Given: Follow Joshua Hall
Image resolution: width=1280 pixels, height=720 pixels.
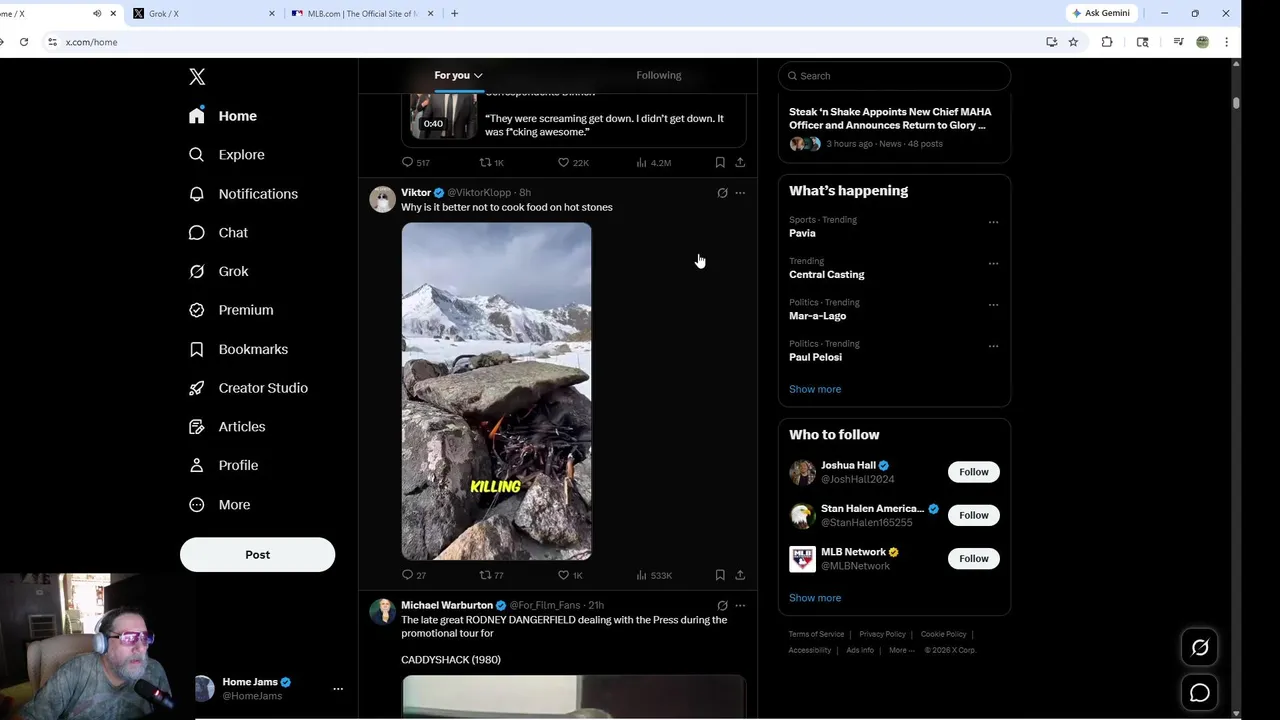Looking at the screenshot, I should click(x=973, y=472).
